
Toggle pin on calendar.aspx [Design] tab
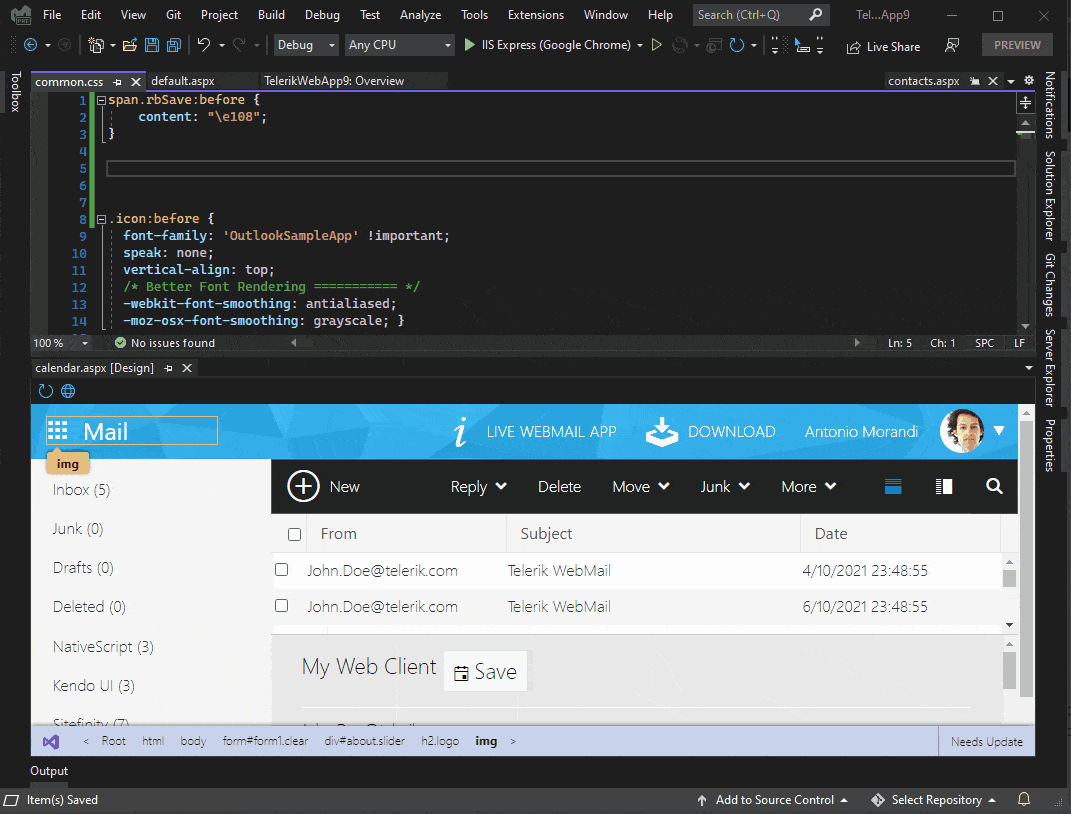tap(168, 368)
